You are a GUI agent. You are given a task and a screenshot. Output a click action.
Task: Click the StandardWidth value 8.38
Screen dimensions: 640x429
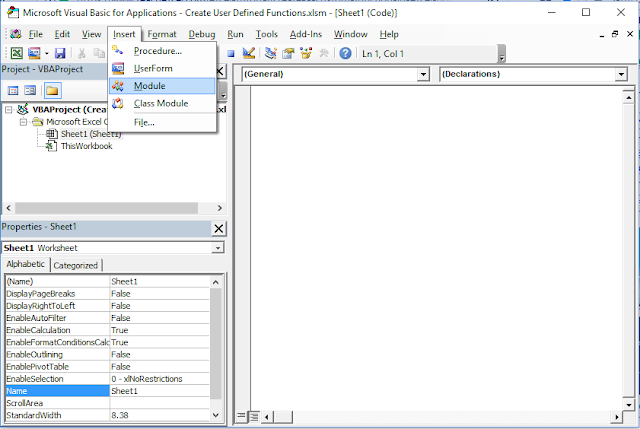(x=160, y=415)
